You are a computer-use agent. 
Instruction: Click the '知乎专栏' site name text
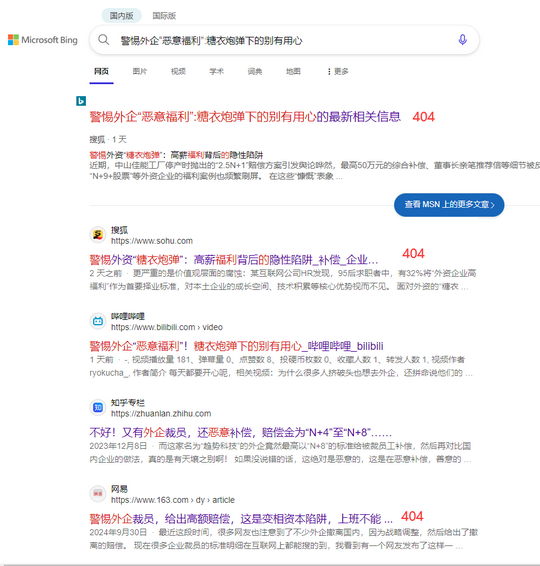click(x=127, y=402)
